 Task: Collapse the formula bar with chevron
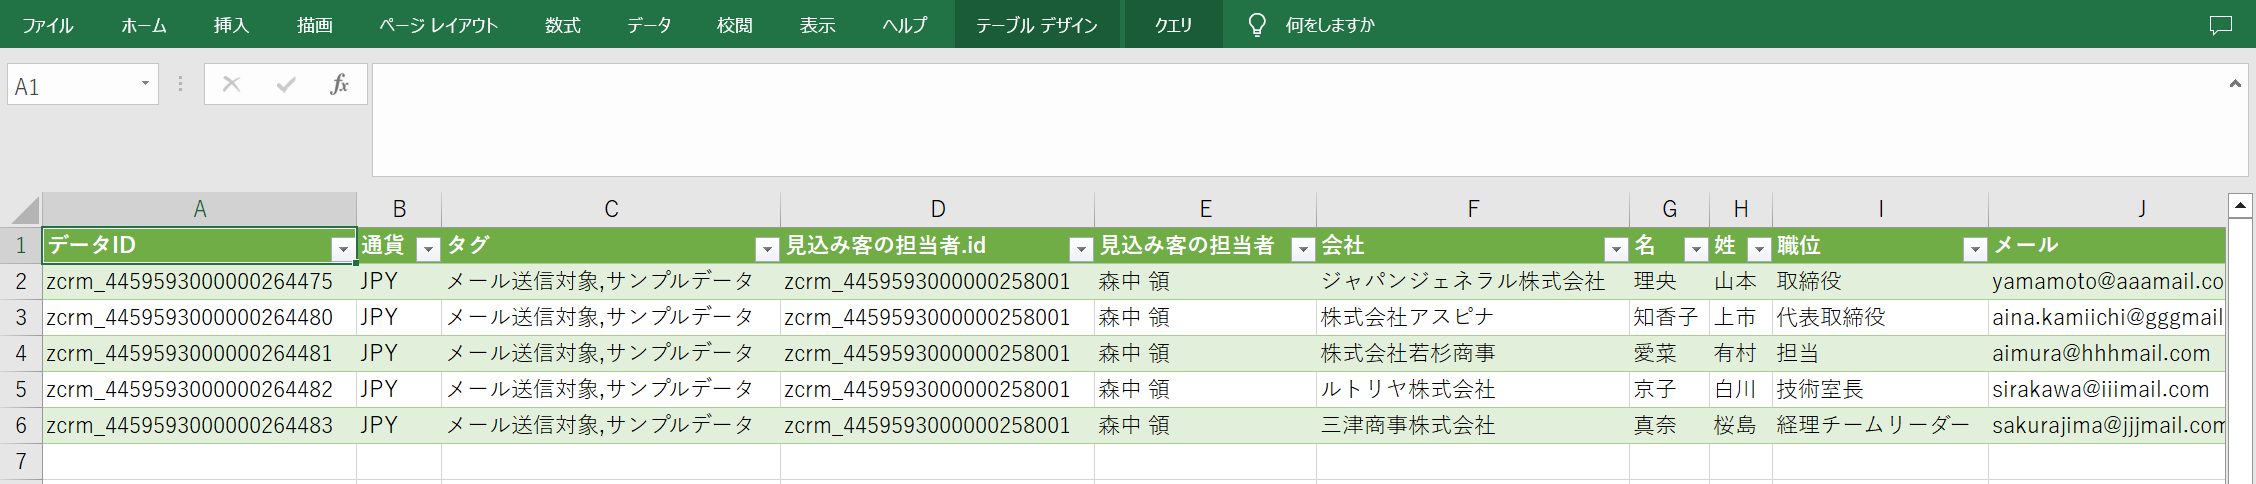pyautogui.click(x=2235, y=84)
